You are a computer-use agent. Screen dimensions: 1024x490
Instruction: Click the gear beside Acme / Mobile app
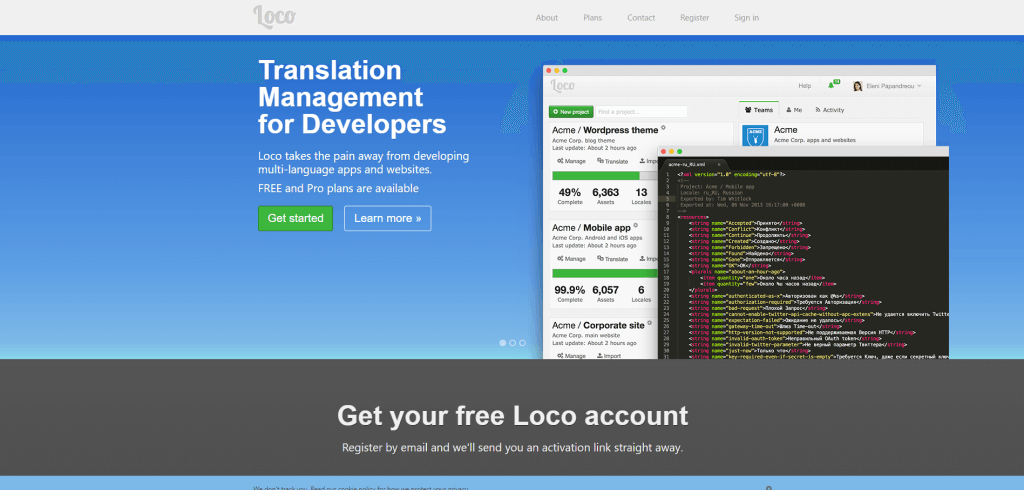(635, 225)
